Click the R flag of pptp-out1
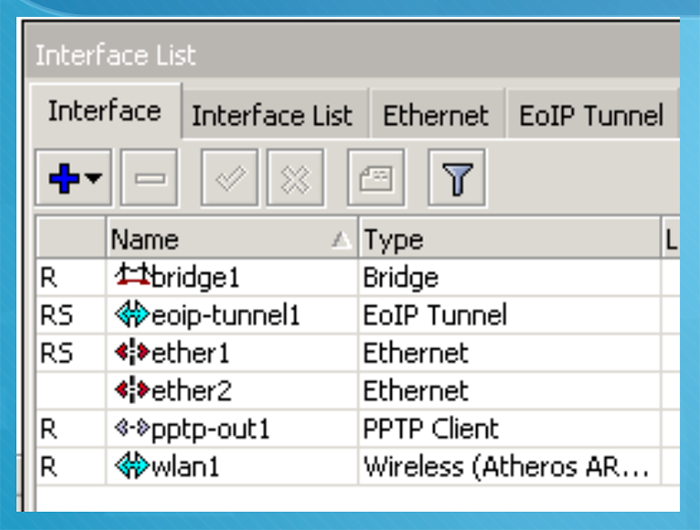 coord(49,429)
